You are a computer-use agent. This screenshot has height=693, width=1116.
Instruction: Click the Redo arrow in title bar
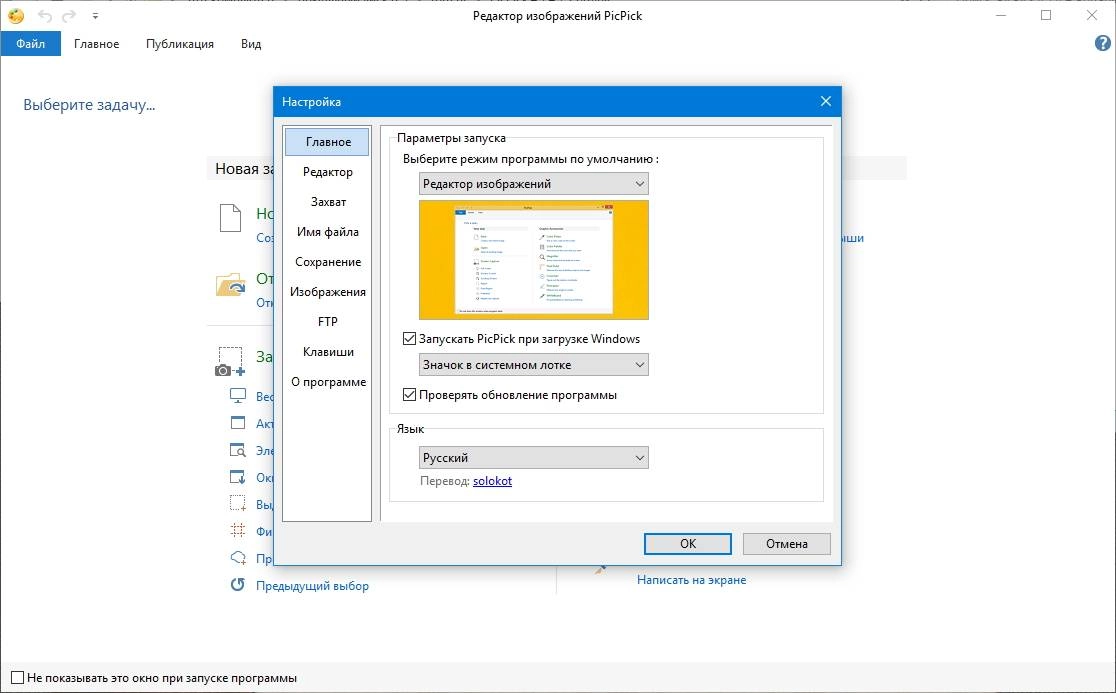click(68, 16)
